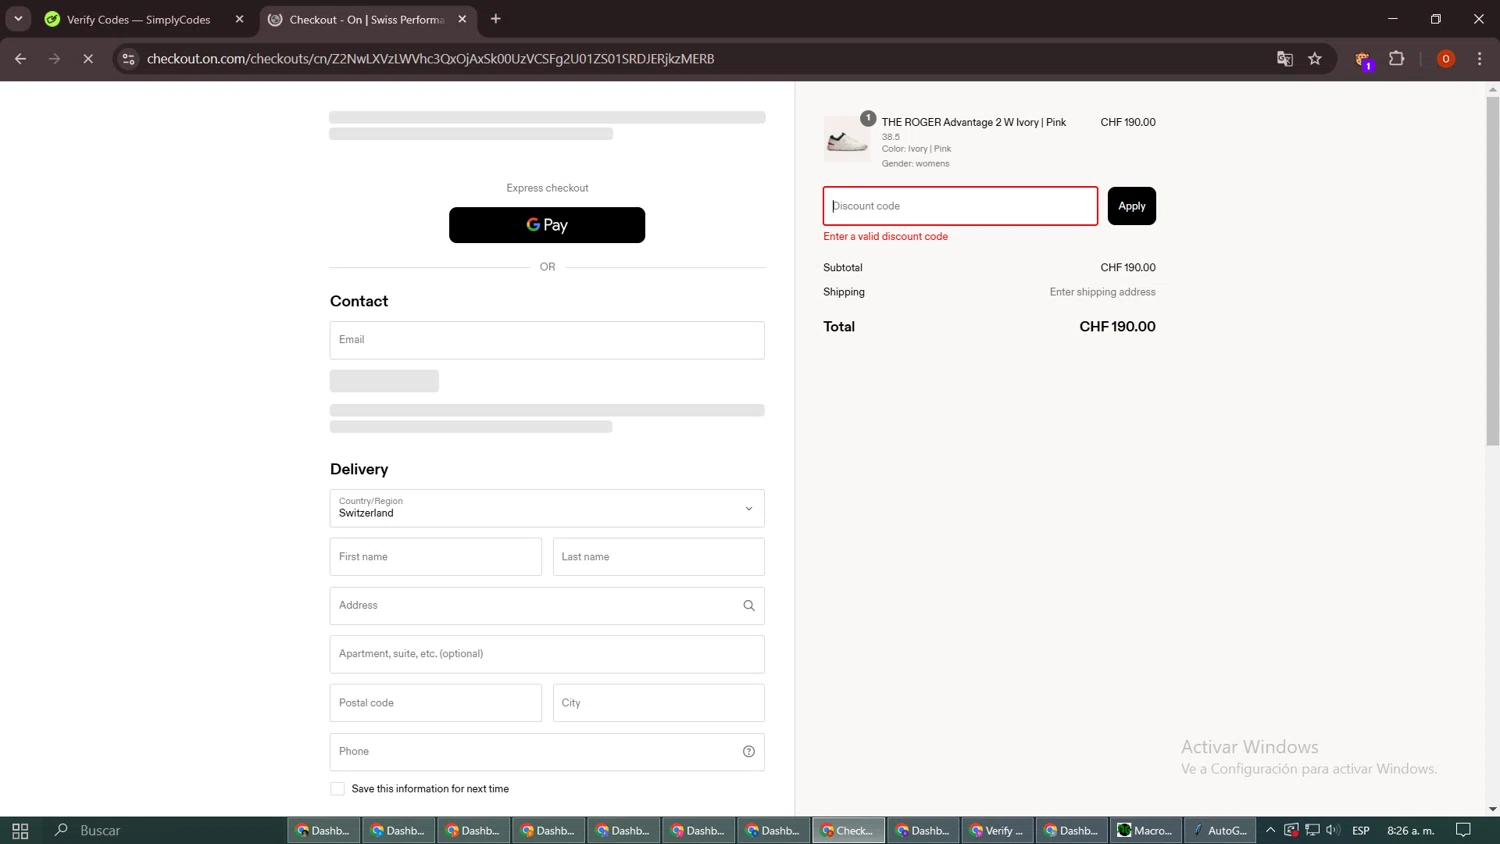Click the page vertical scrollbar
1500x844 pixels.
(x=1492, y=270)
